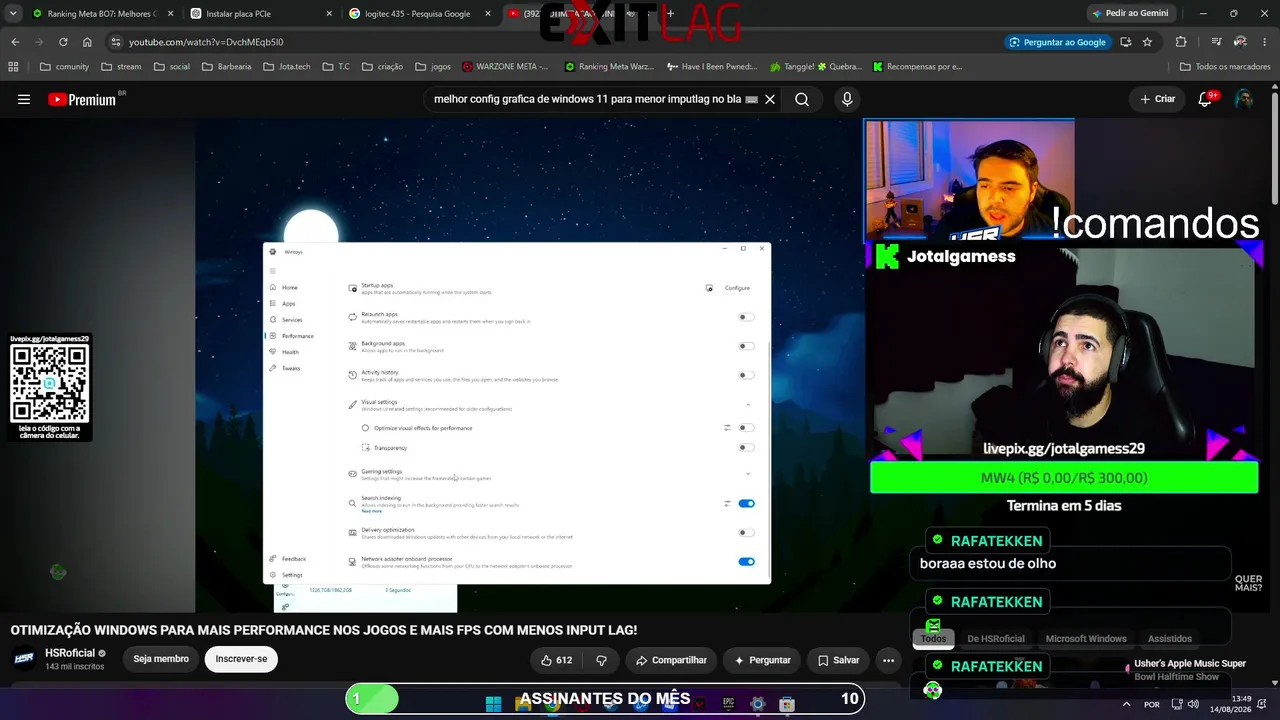
Task: Select Services in the Wintoys sidebar
Action: pos(286,320)
